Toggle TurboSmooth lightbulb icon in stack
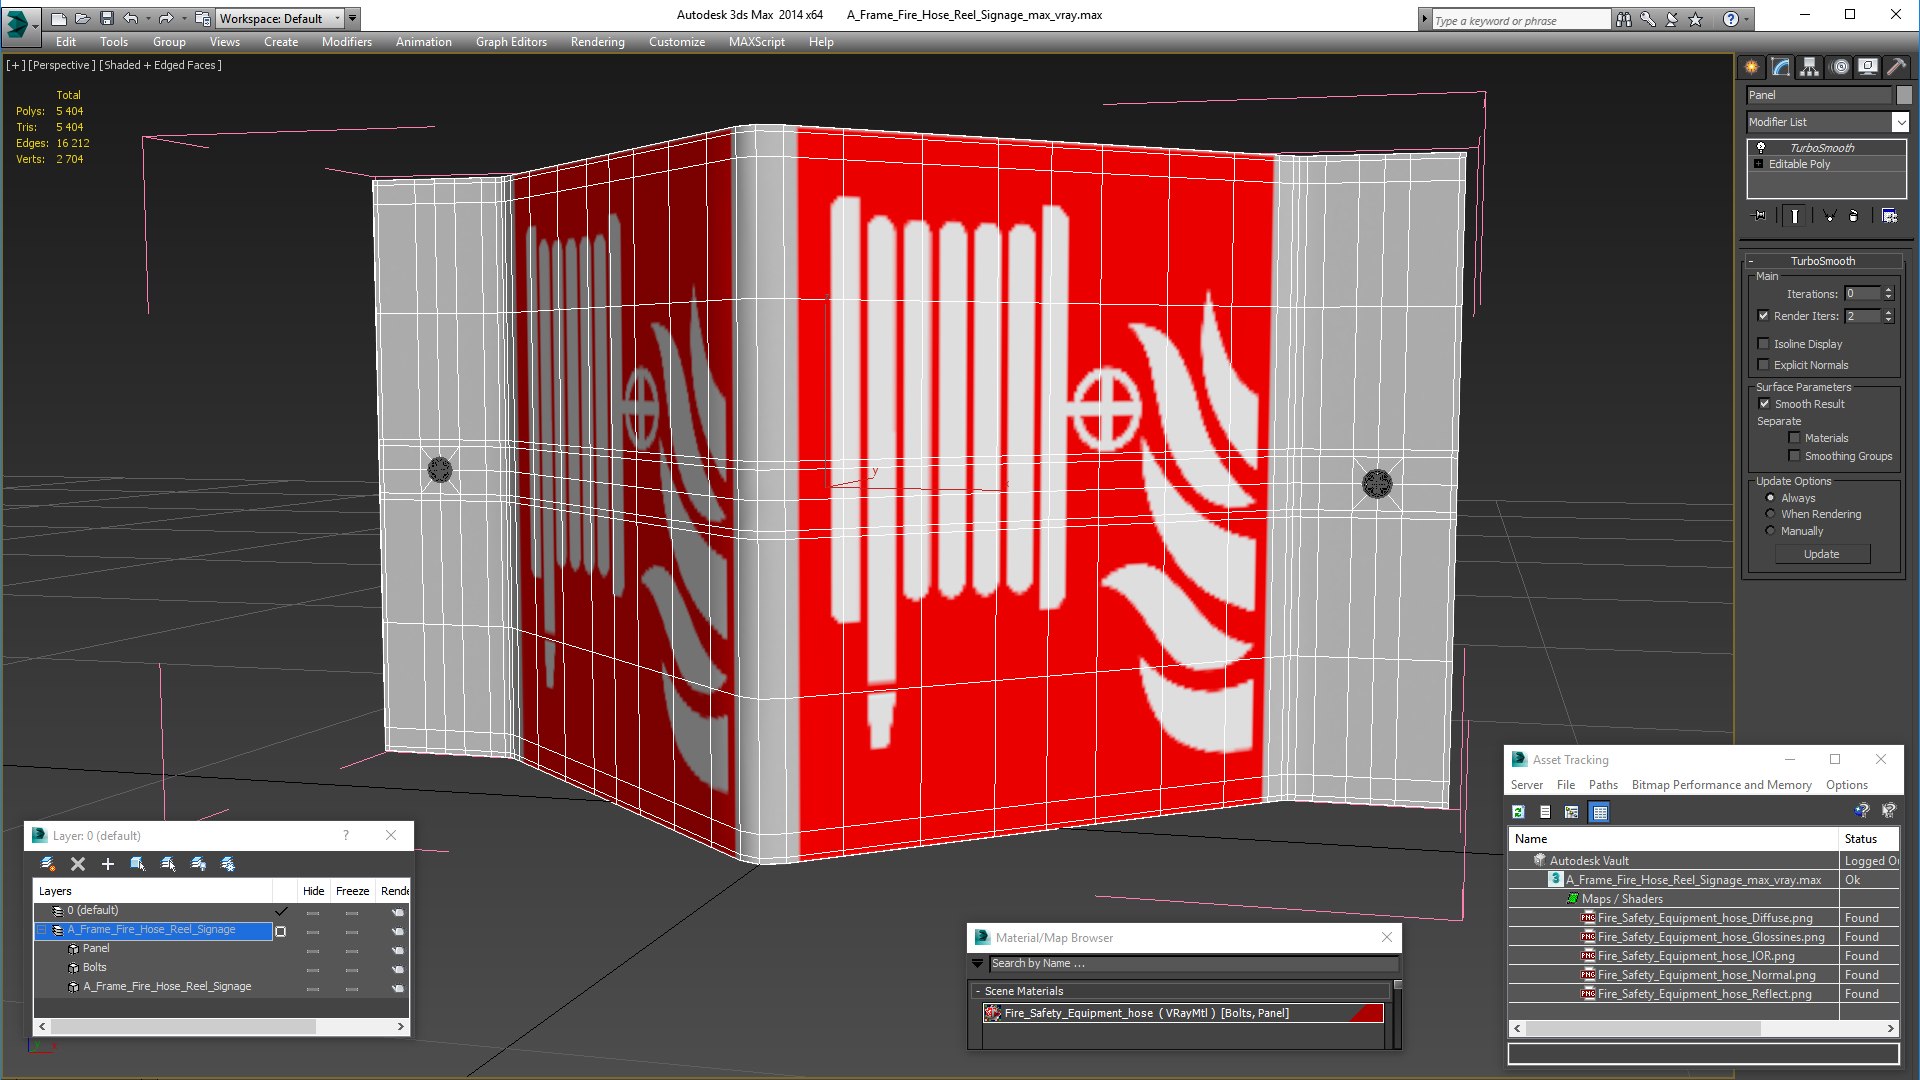1920x1080 pixels. (x=1761, y=147)
